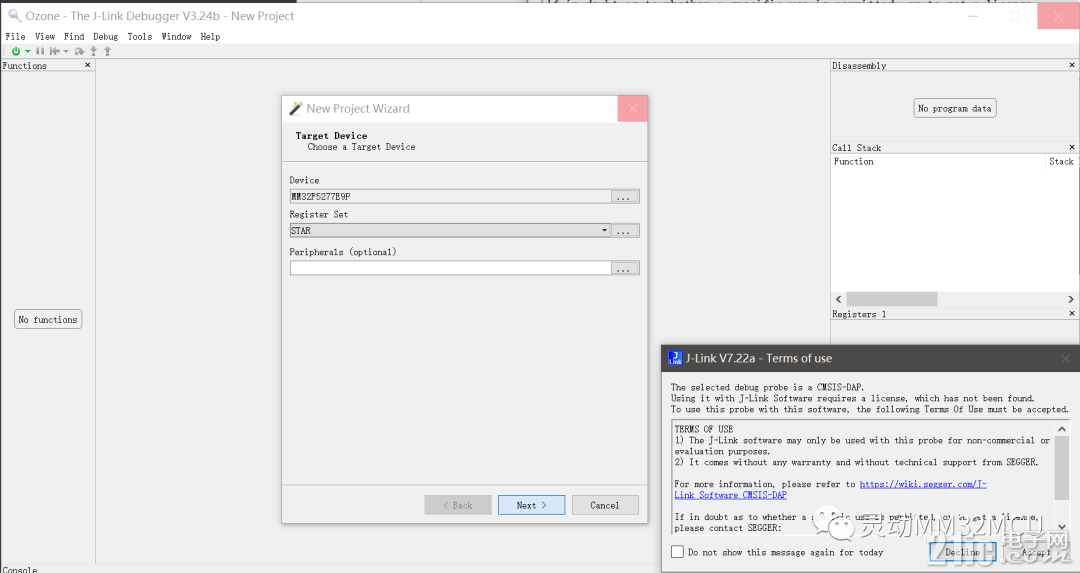Viewport: 1080px width, 573px height.
Task: Click the green power start-debug icon
Action: [16, 51]
